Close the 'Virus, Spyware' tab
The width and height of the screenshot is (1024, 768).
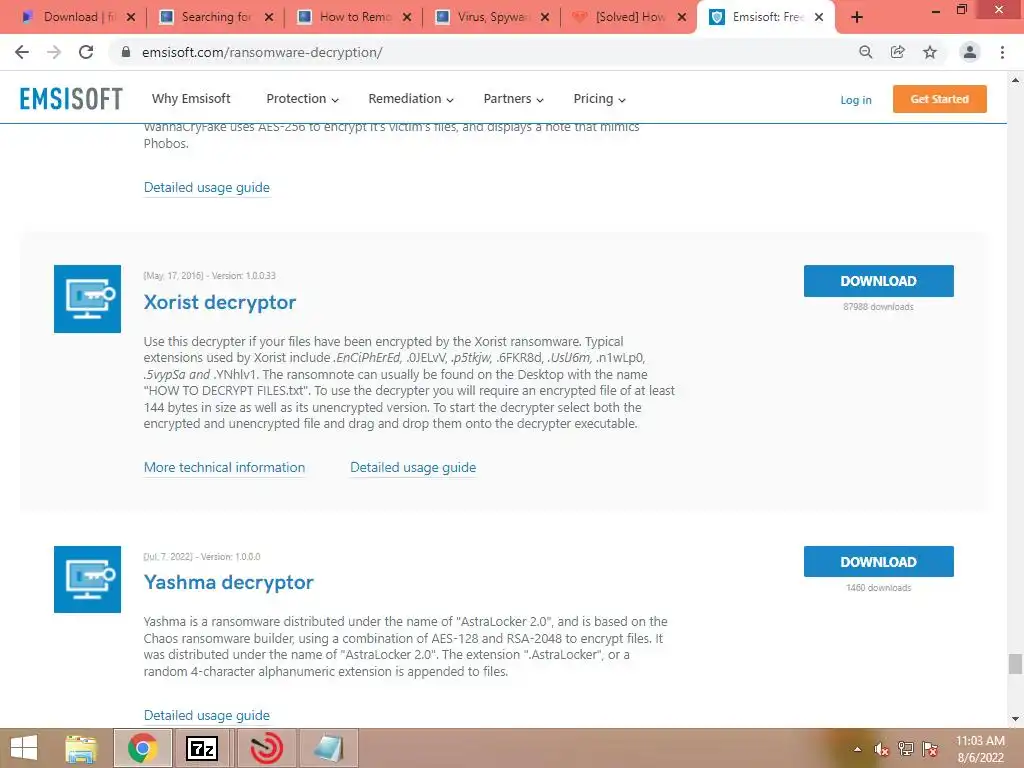(x=545, y=18)
